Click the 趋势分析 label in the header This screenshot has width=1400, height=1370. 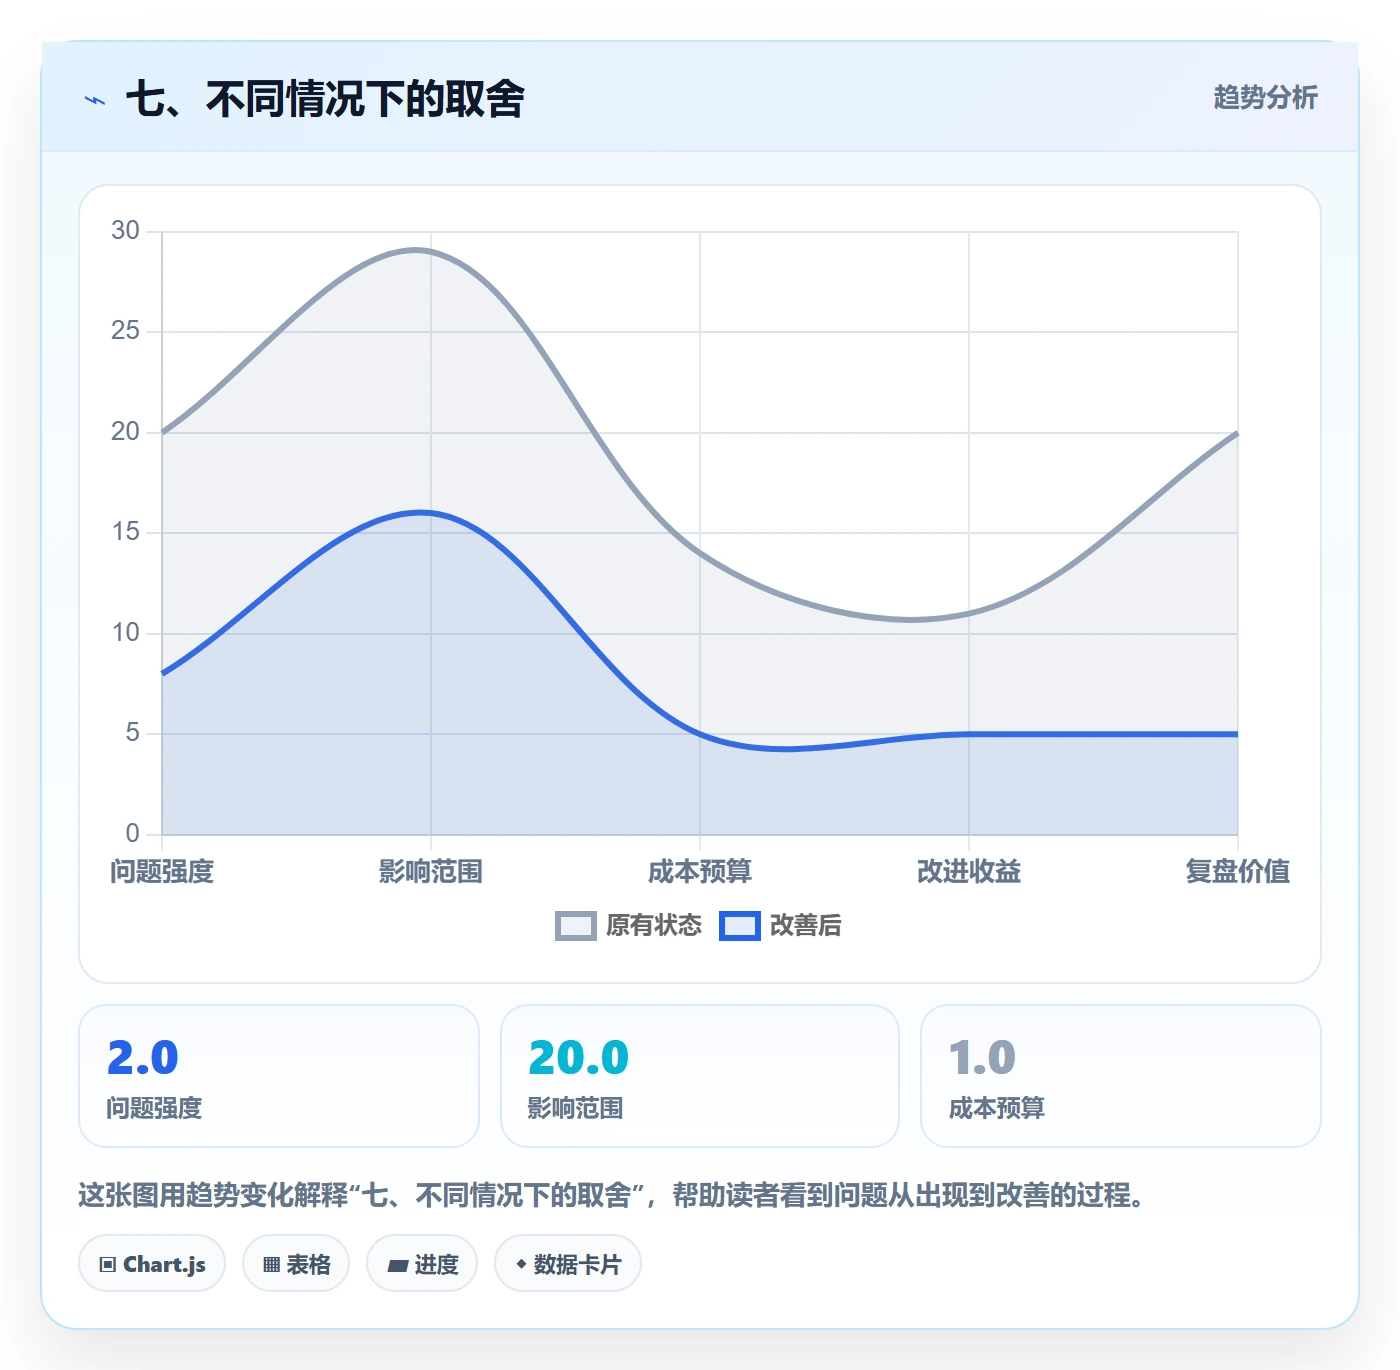coord(1265,97)
